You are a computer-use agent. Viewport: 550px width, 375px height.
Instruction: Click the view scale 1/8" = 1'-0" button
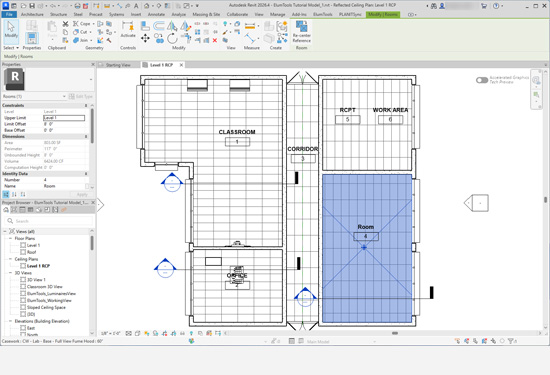(111, 334)
